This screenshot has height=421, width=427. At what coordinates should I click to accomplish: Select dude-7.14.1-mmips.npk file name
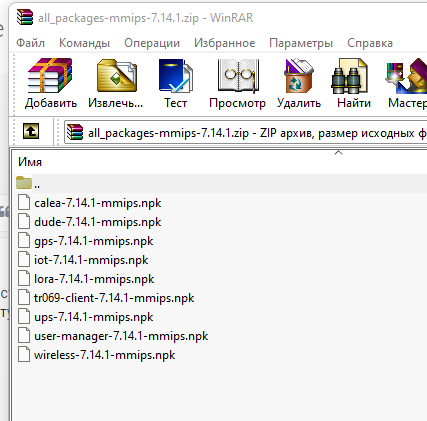(98, 222)
